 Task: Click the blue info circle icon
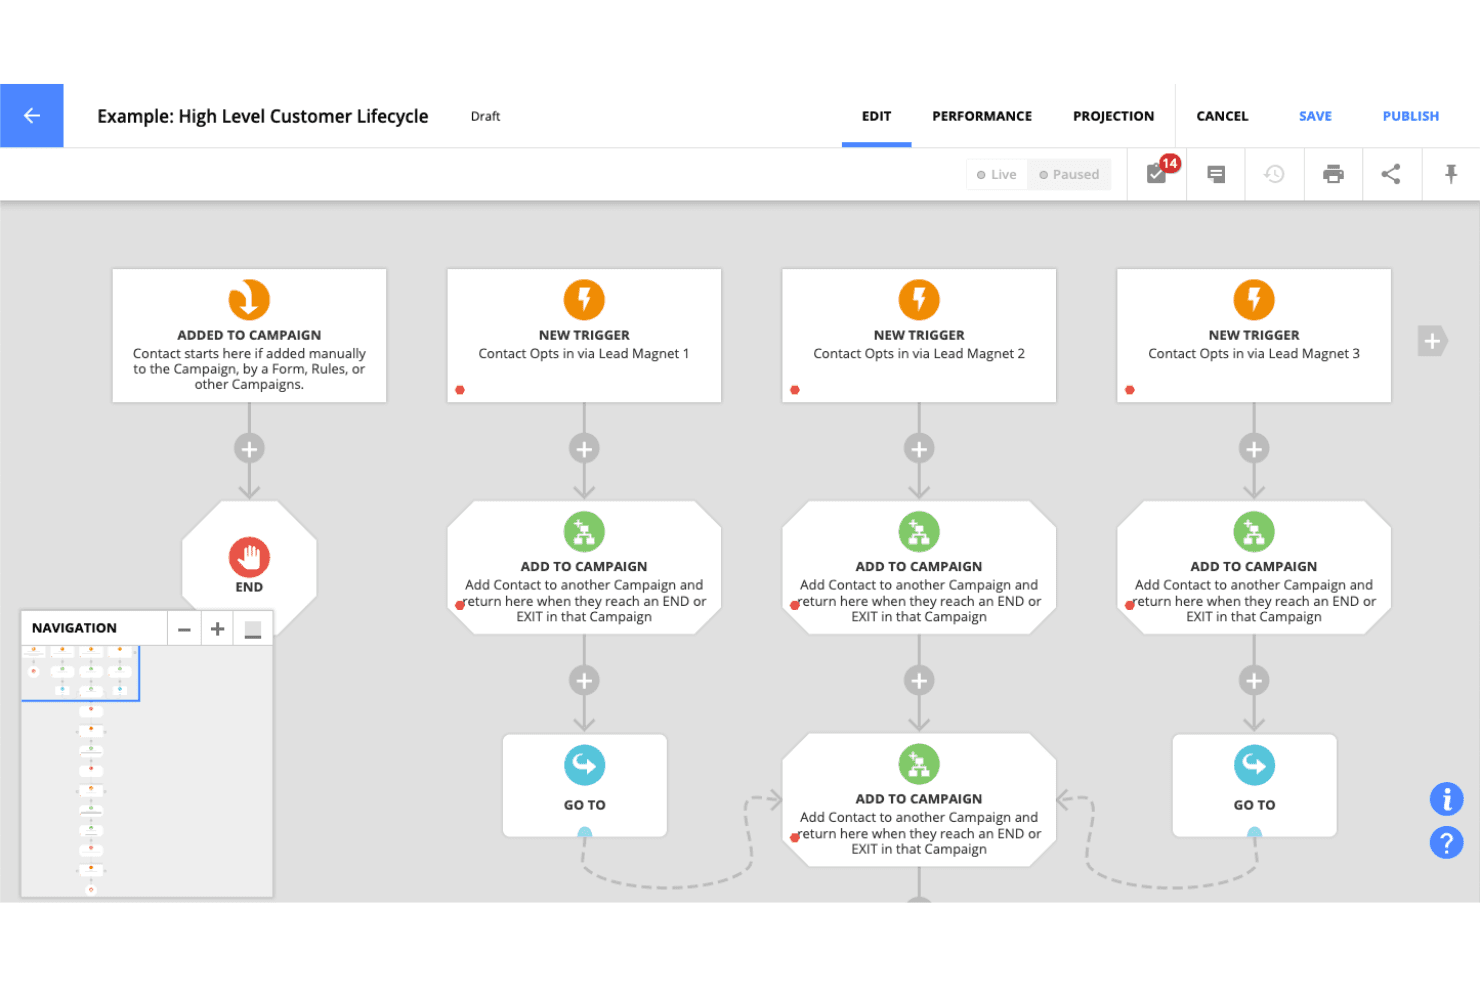click(x=1446, y=799)
